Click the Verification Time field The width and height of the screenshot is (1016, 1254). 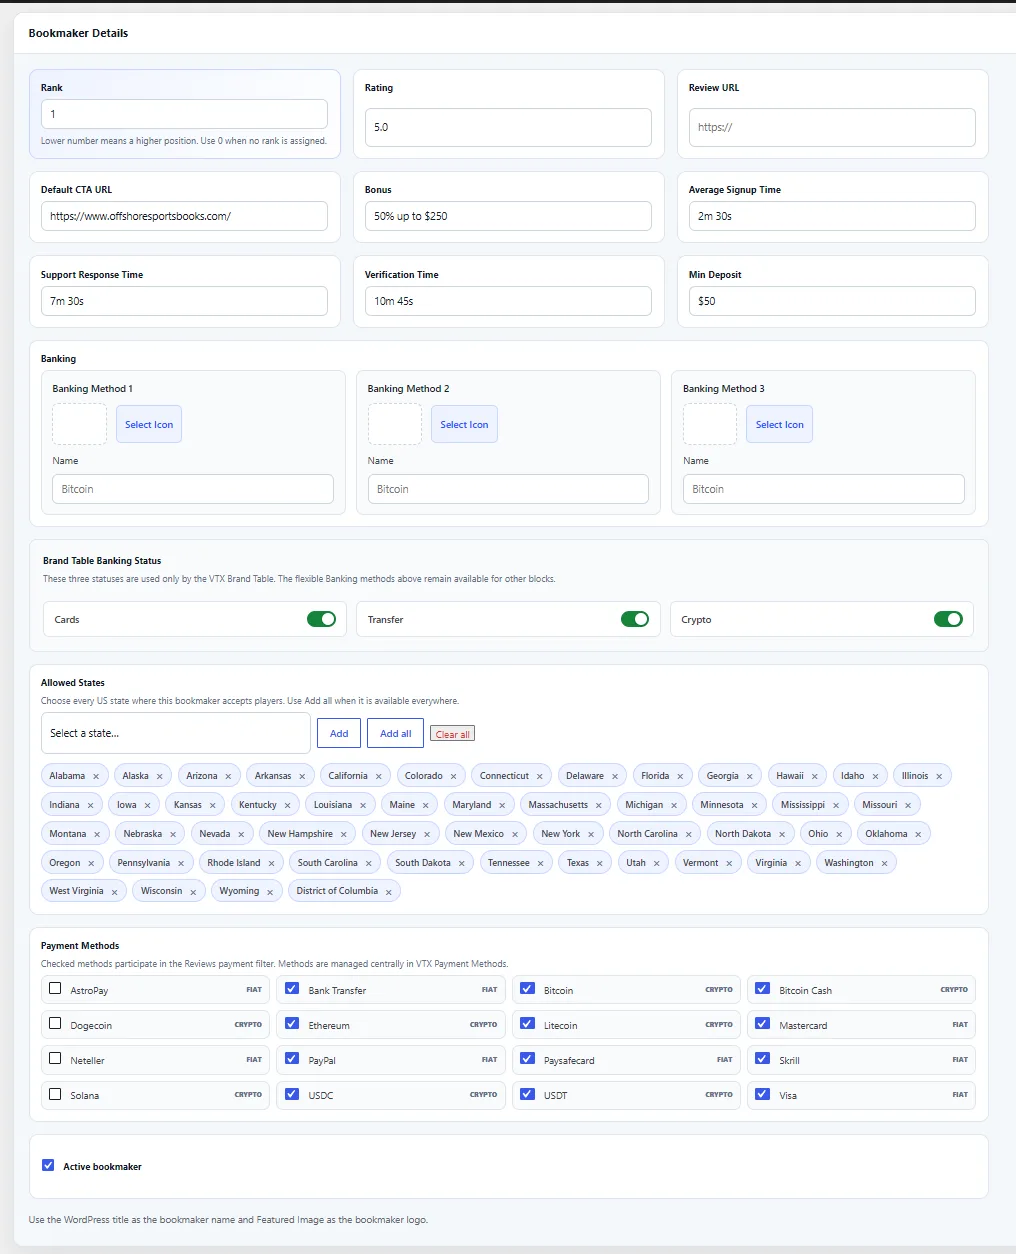[x=508, y=301]
